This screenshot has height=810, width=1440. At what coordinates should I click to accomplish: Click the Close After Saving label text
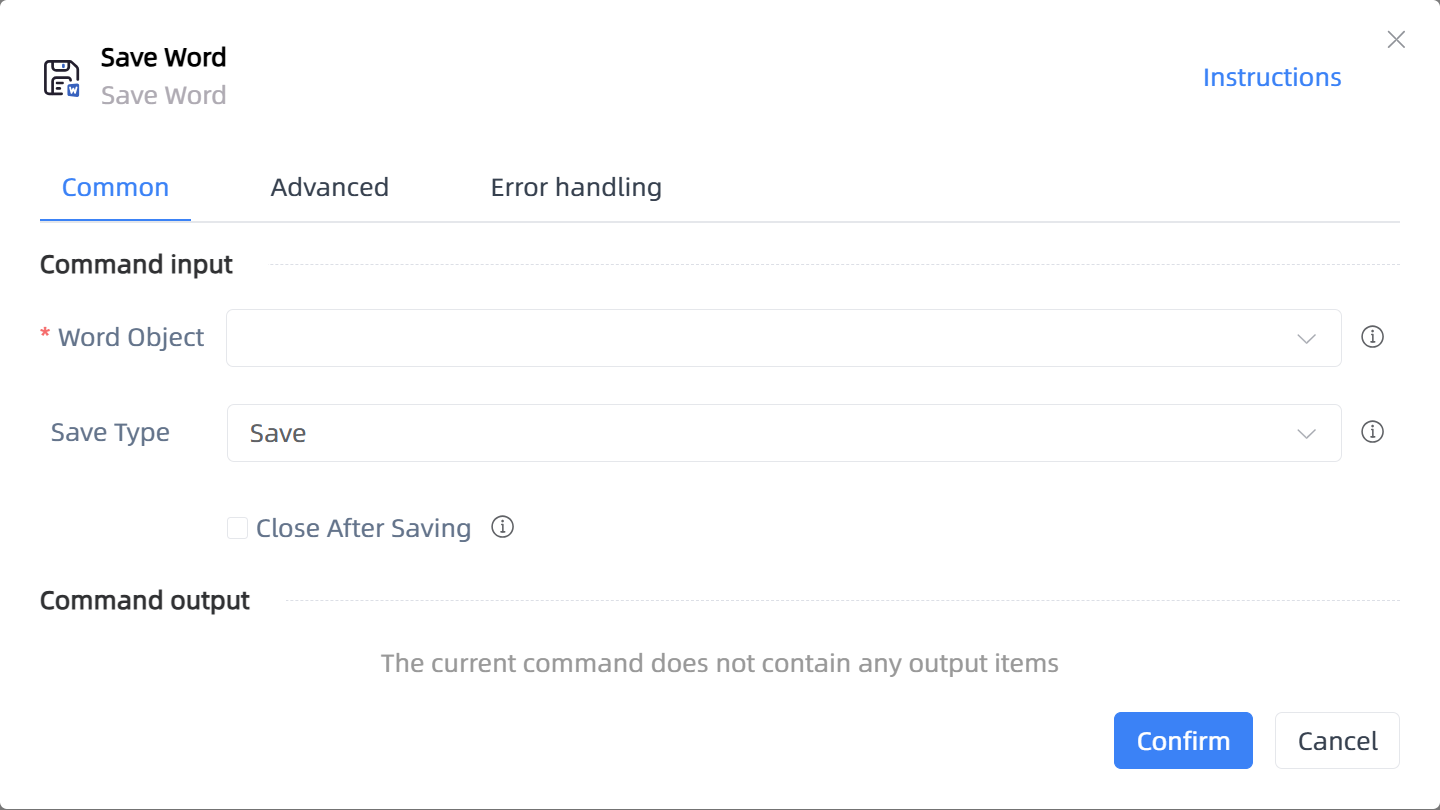pos(363,528)
